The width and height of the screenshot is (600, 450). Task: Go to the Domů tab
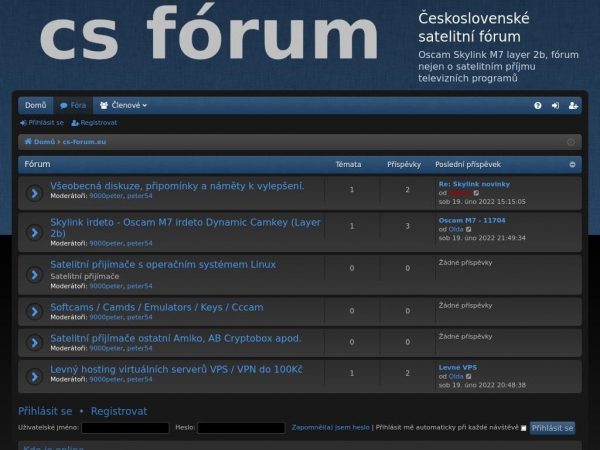(36, 105)
